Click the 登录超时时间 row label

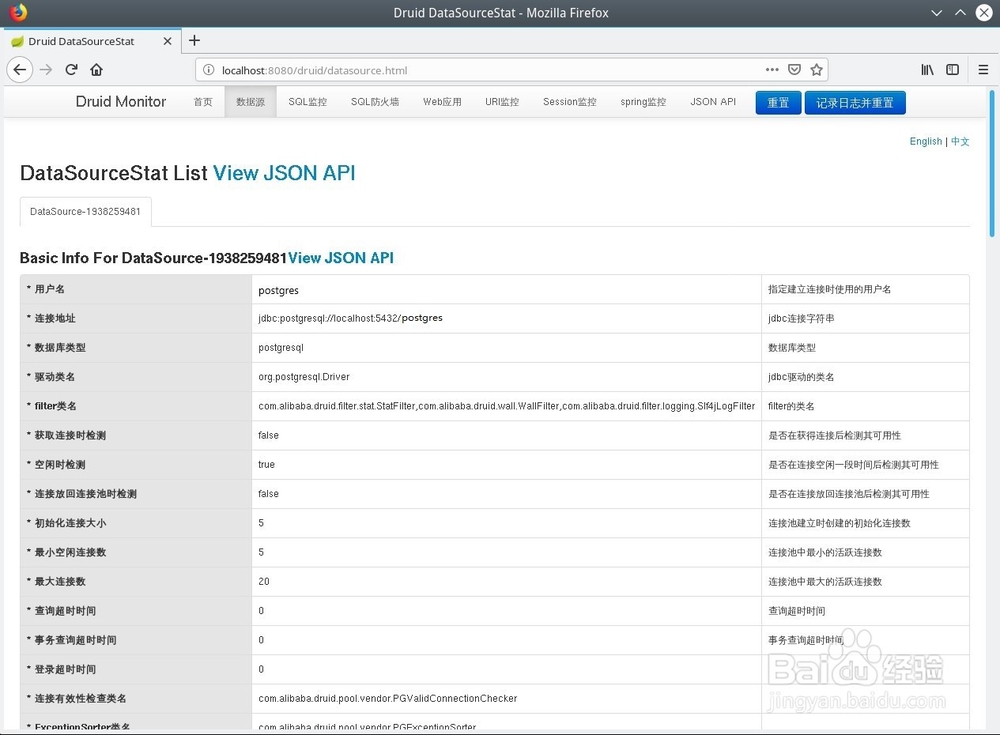click(x=65, y=669)
